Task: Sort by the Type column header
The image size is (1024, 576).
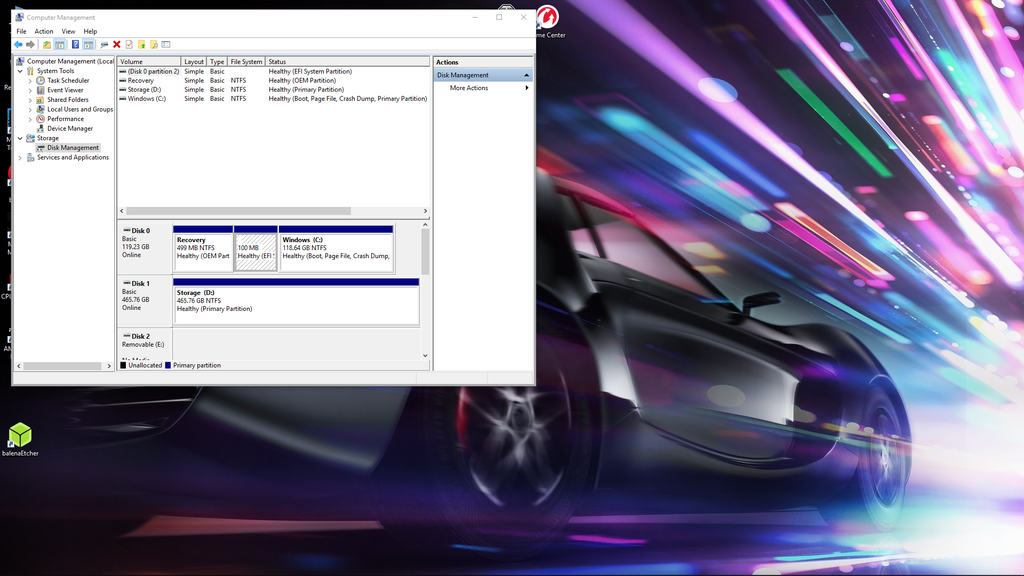Action: point(217,61)
